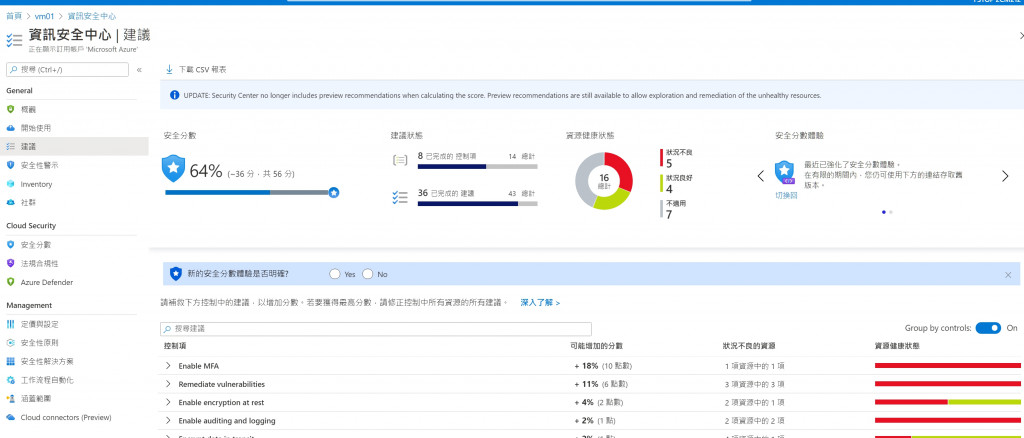This screenshot has height=438, width=1024.
Task: Click the download arrow icon beside 下載 CSV 報表
Action: point(169,69)
